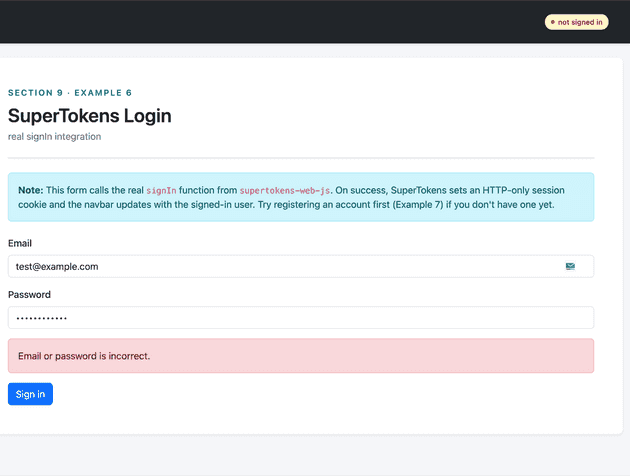The width and height of the screenshot is (630, 476).
Task: Focus the Email input field
Action: tap(301, 266)
